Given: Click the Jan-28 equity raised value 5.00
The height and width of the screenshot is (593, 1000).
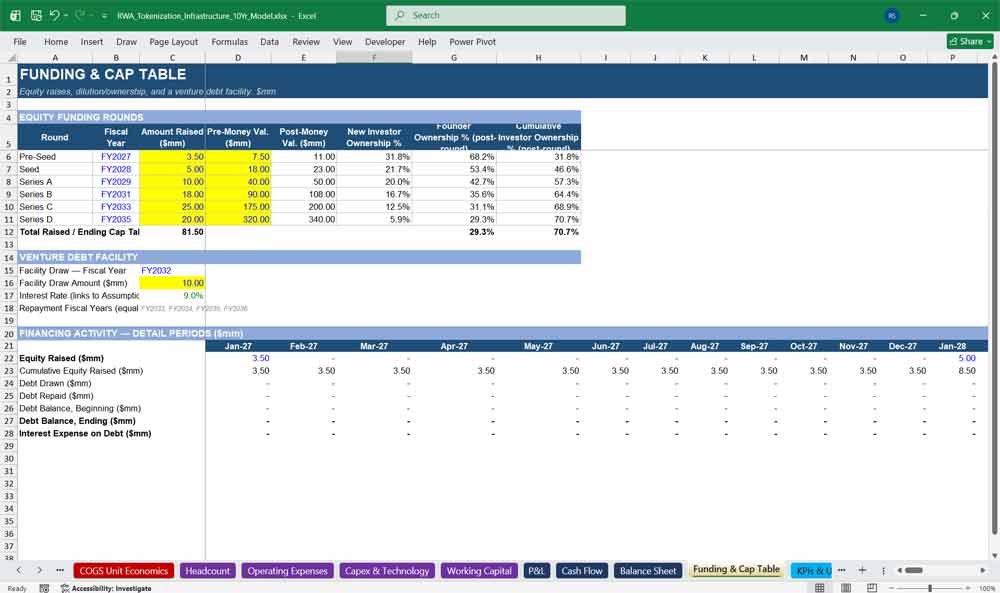Looking at the screenshot, I should tap(952, 358).
